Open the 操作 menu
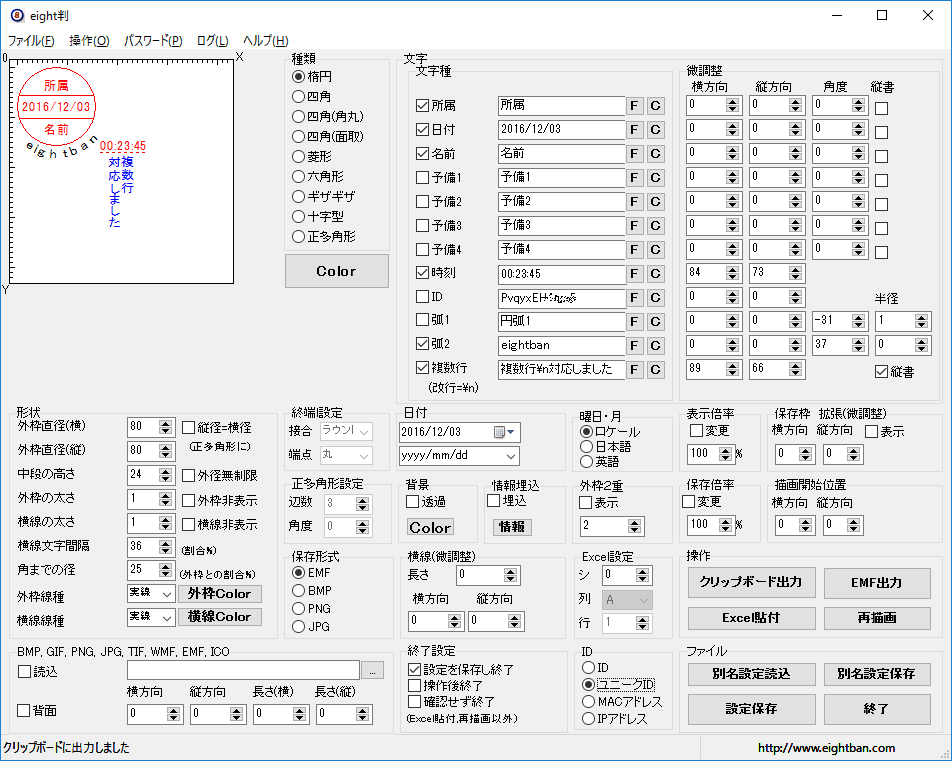Viewport: 952px width, 761px height. (x=89, y=41)
